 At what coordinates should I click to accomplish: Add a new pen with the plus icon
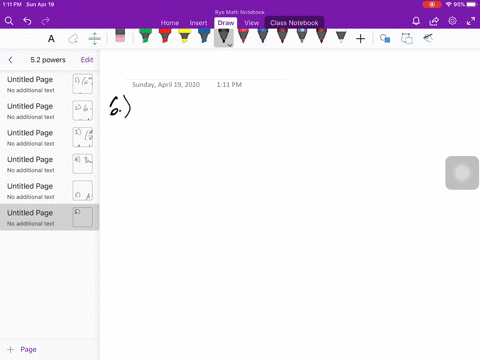pyautogui.click(x=360, y=39)
